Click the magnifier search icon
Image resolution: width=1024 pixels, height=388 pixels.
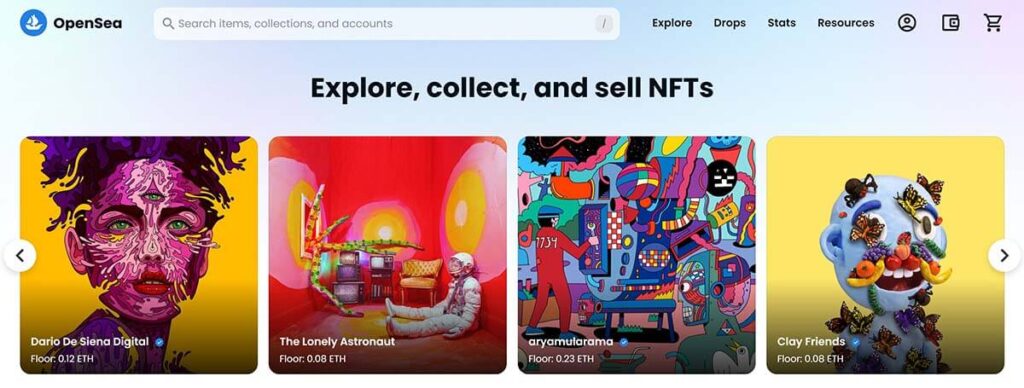coord(168,24)
